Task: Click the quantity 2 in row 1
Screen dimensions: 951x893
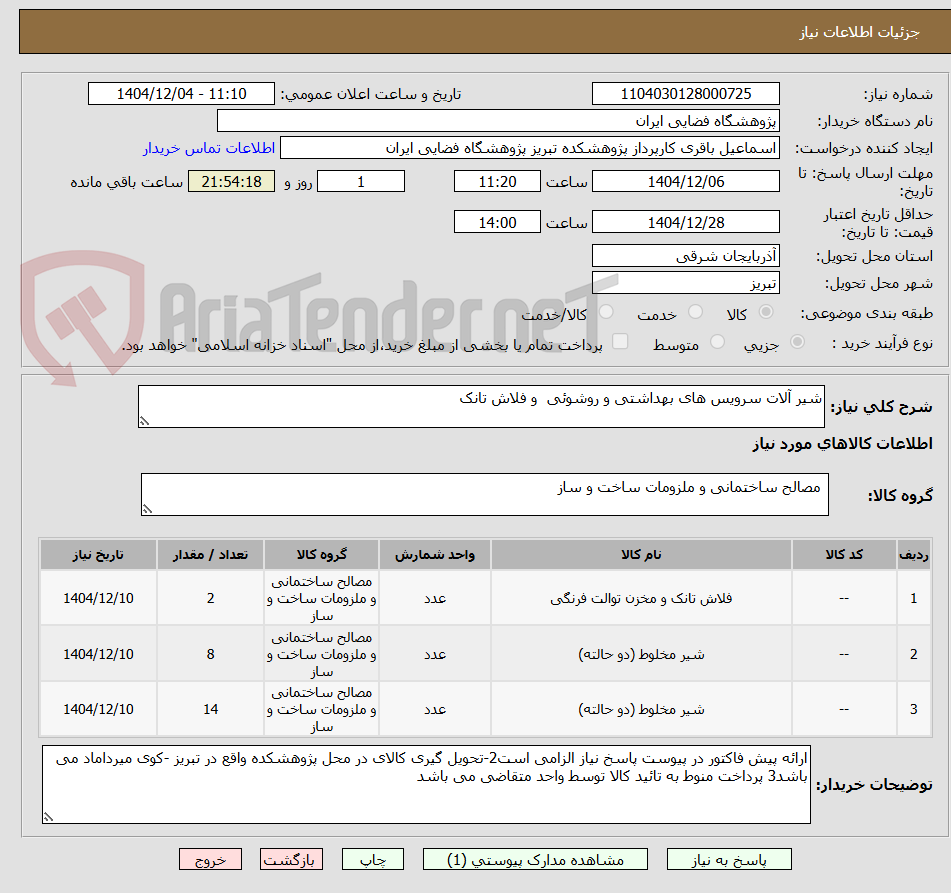Action: click(x=210, y=598)
